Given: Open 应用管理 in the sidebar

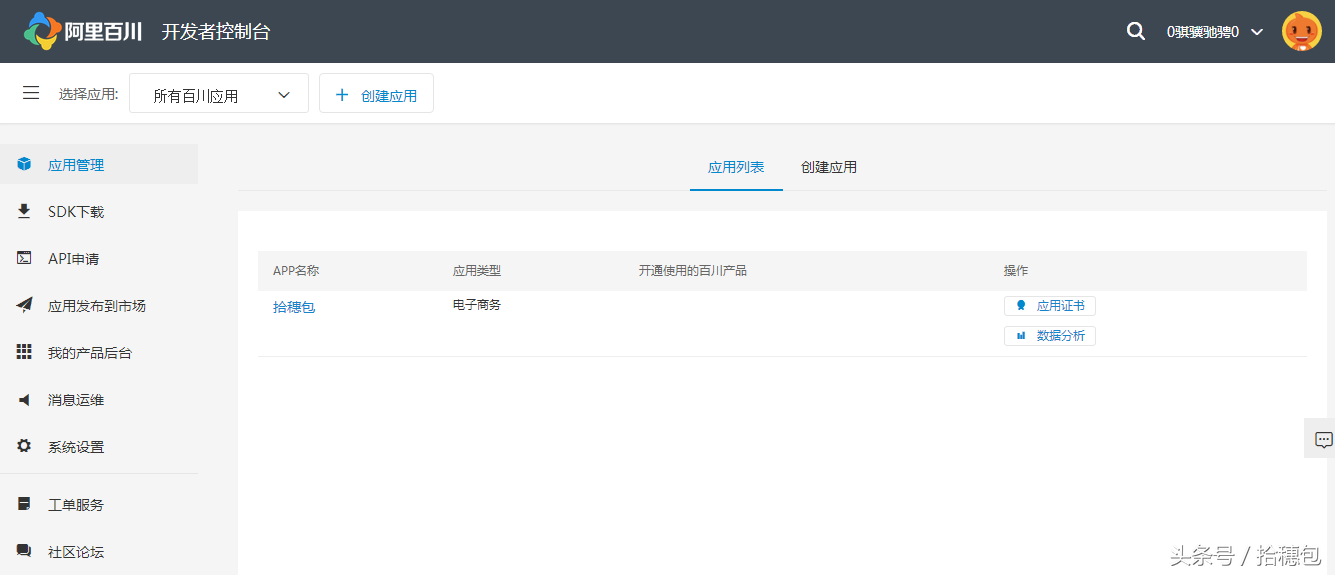Looking at the screenshot, I should click(x=99, y=164).
